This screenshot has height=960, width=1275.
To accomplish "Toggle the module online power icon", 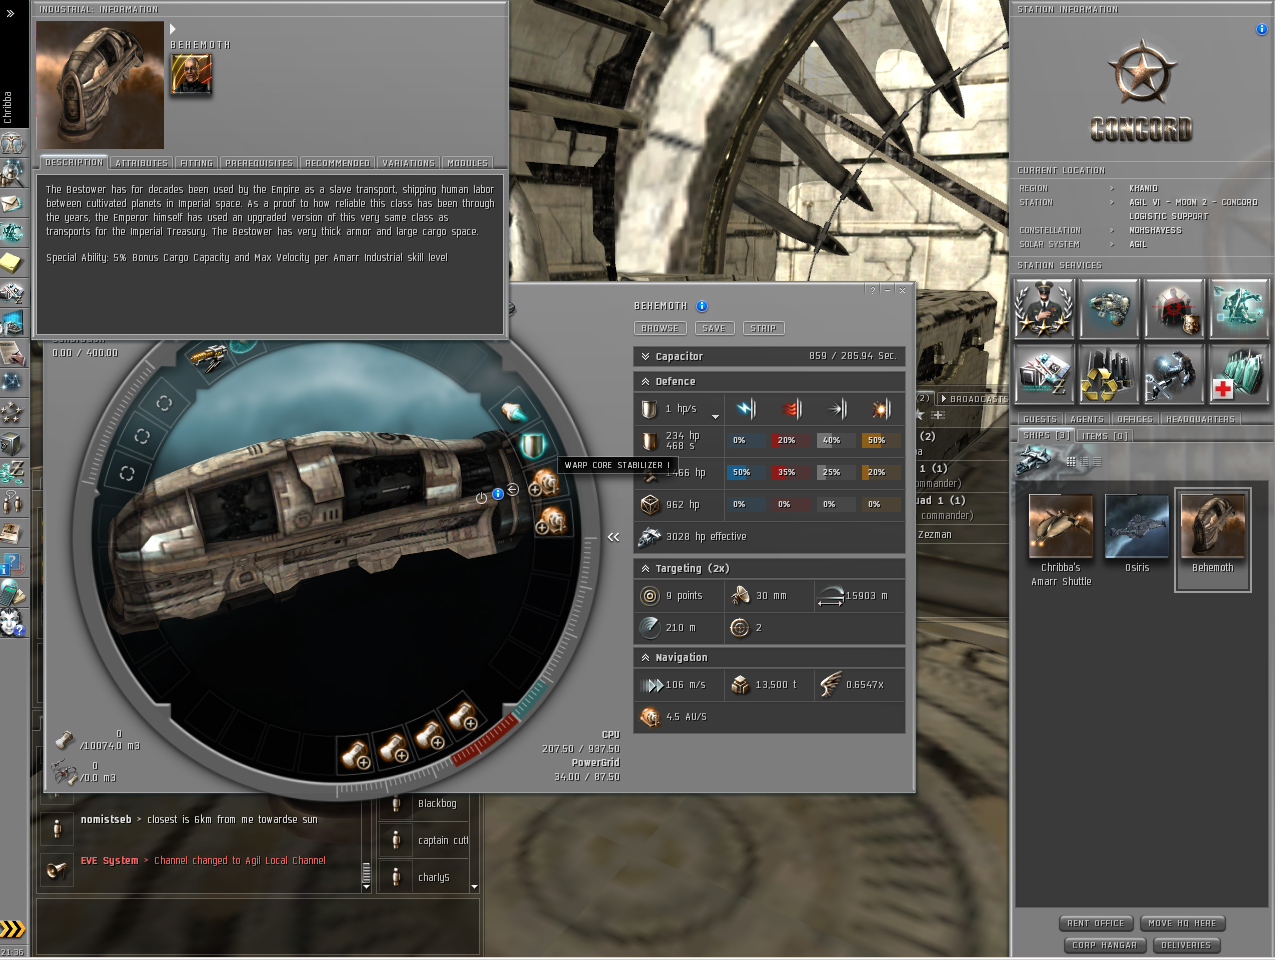I will [481, 497].
